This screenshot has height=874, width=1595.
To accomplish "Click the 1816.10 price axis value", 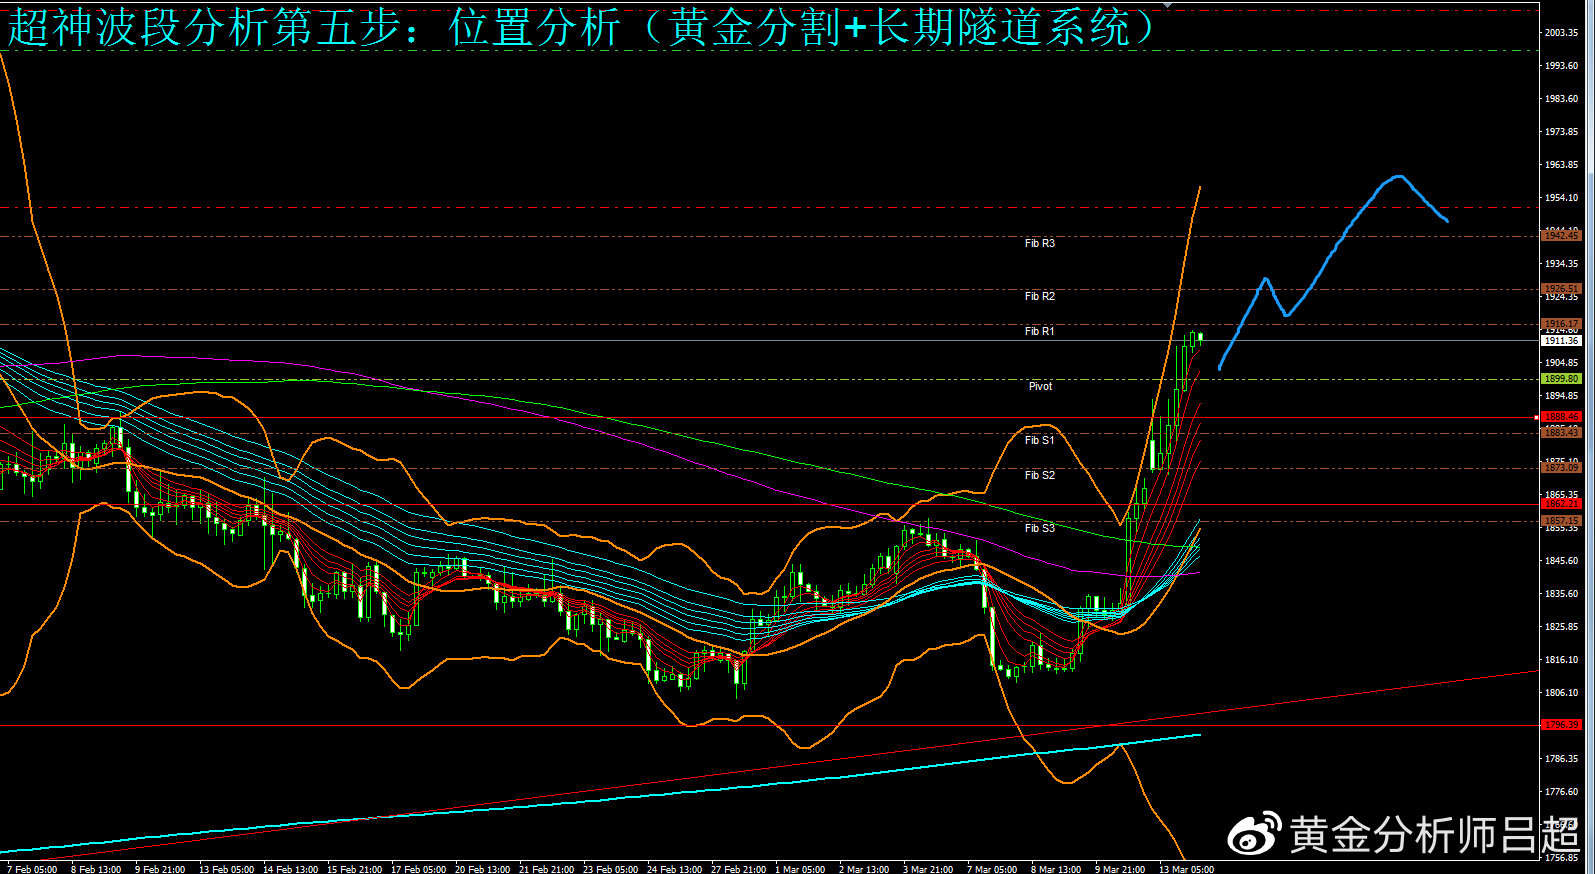I will click(1561, 660).
